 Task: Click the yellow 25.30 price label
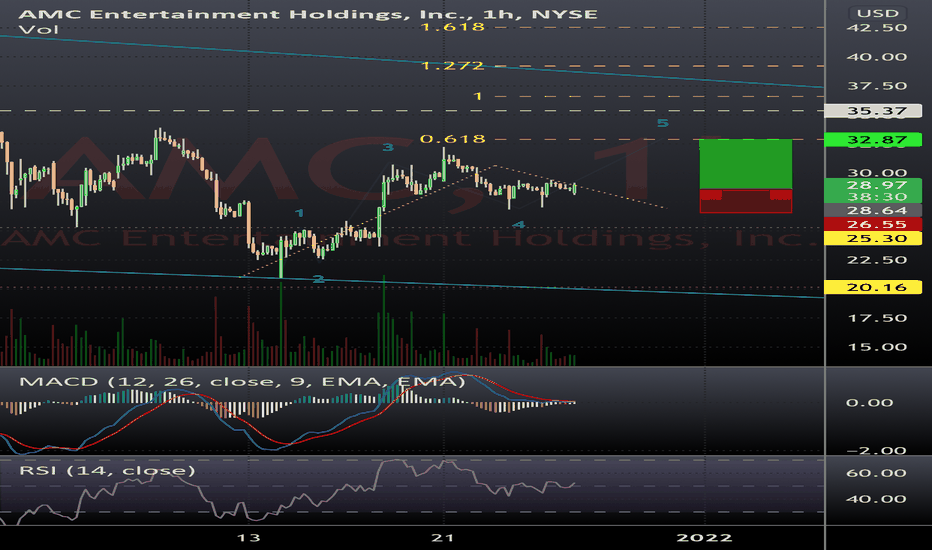873,238
